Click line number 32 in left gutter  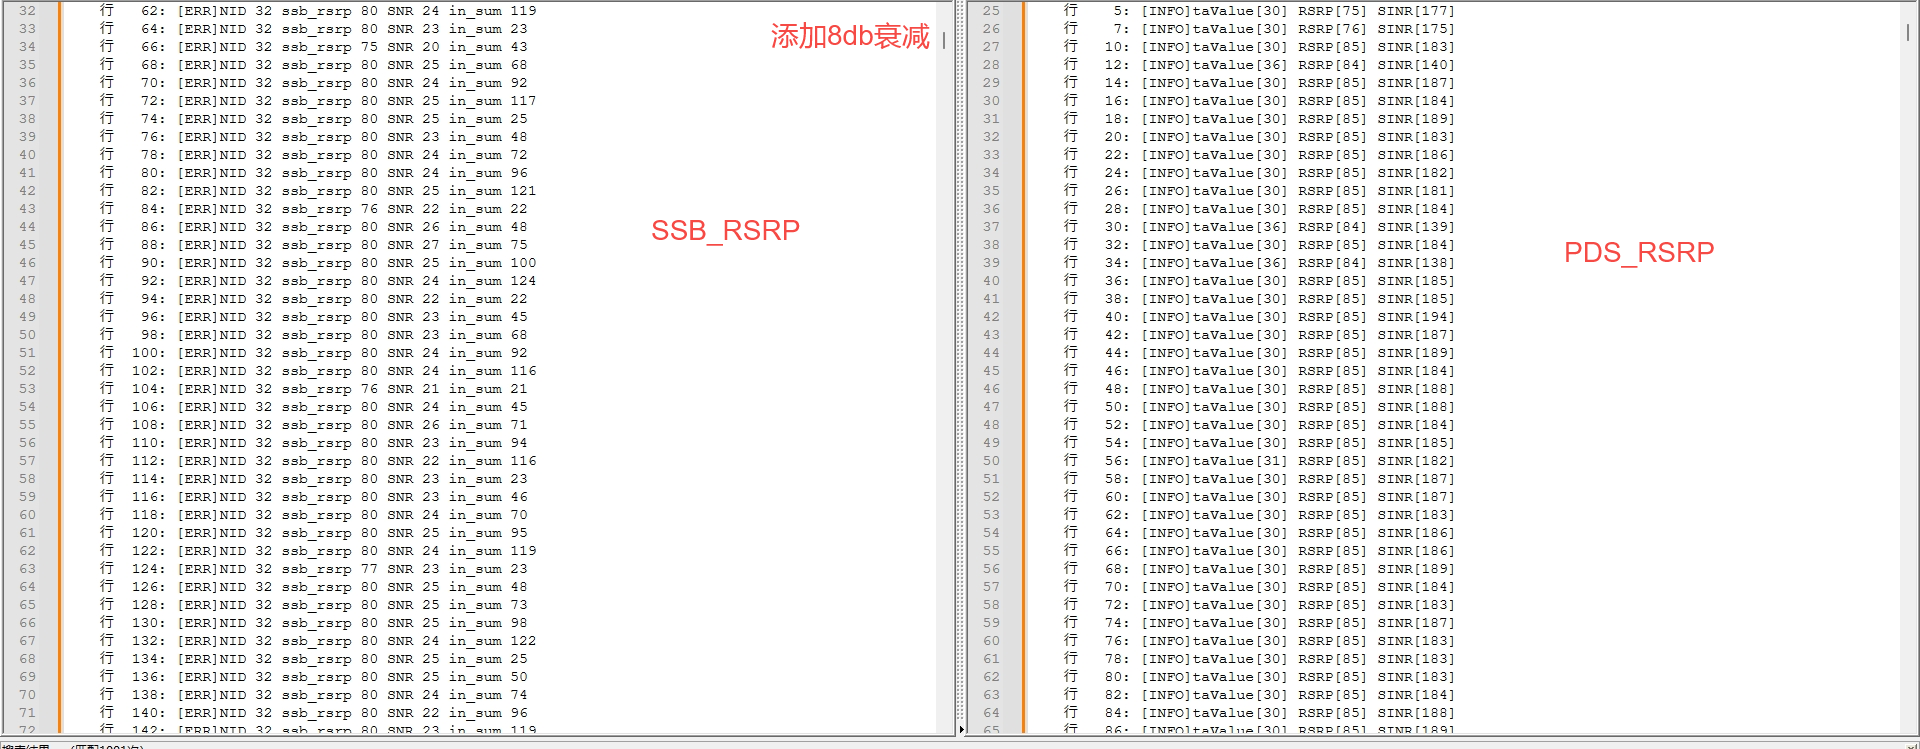[x=27, y=11]
